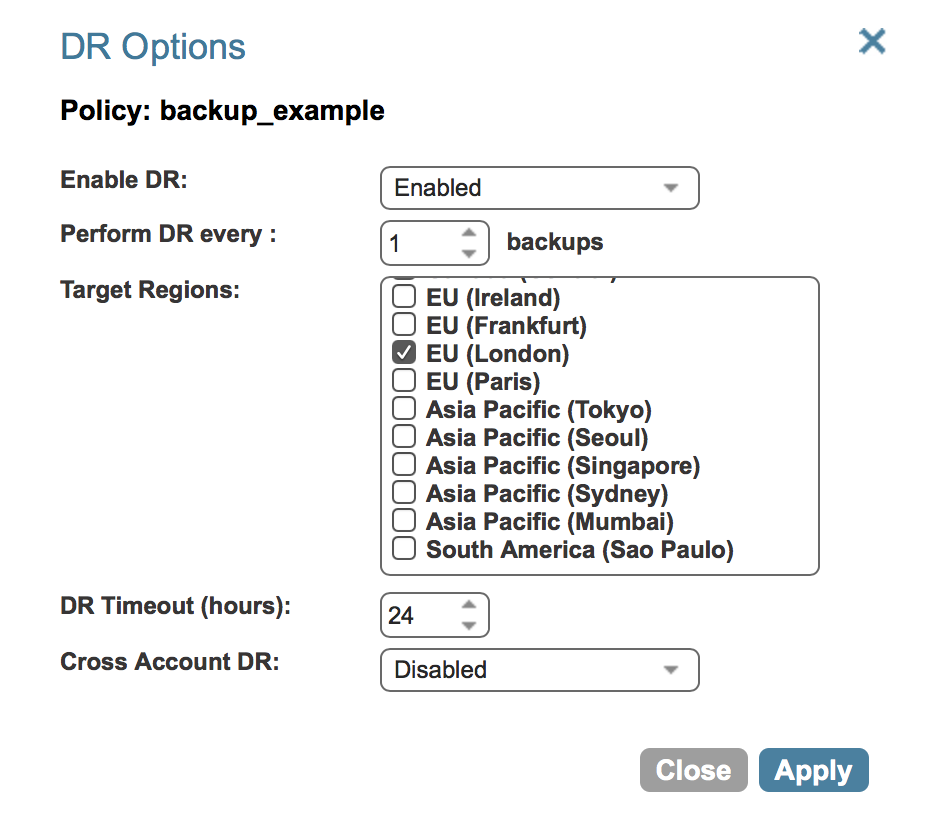Increase DR Timeout hours value
Screen dimensions: 930x828
[469, 604]
